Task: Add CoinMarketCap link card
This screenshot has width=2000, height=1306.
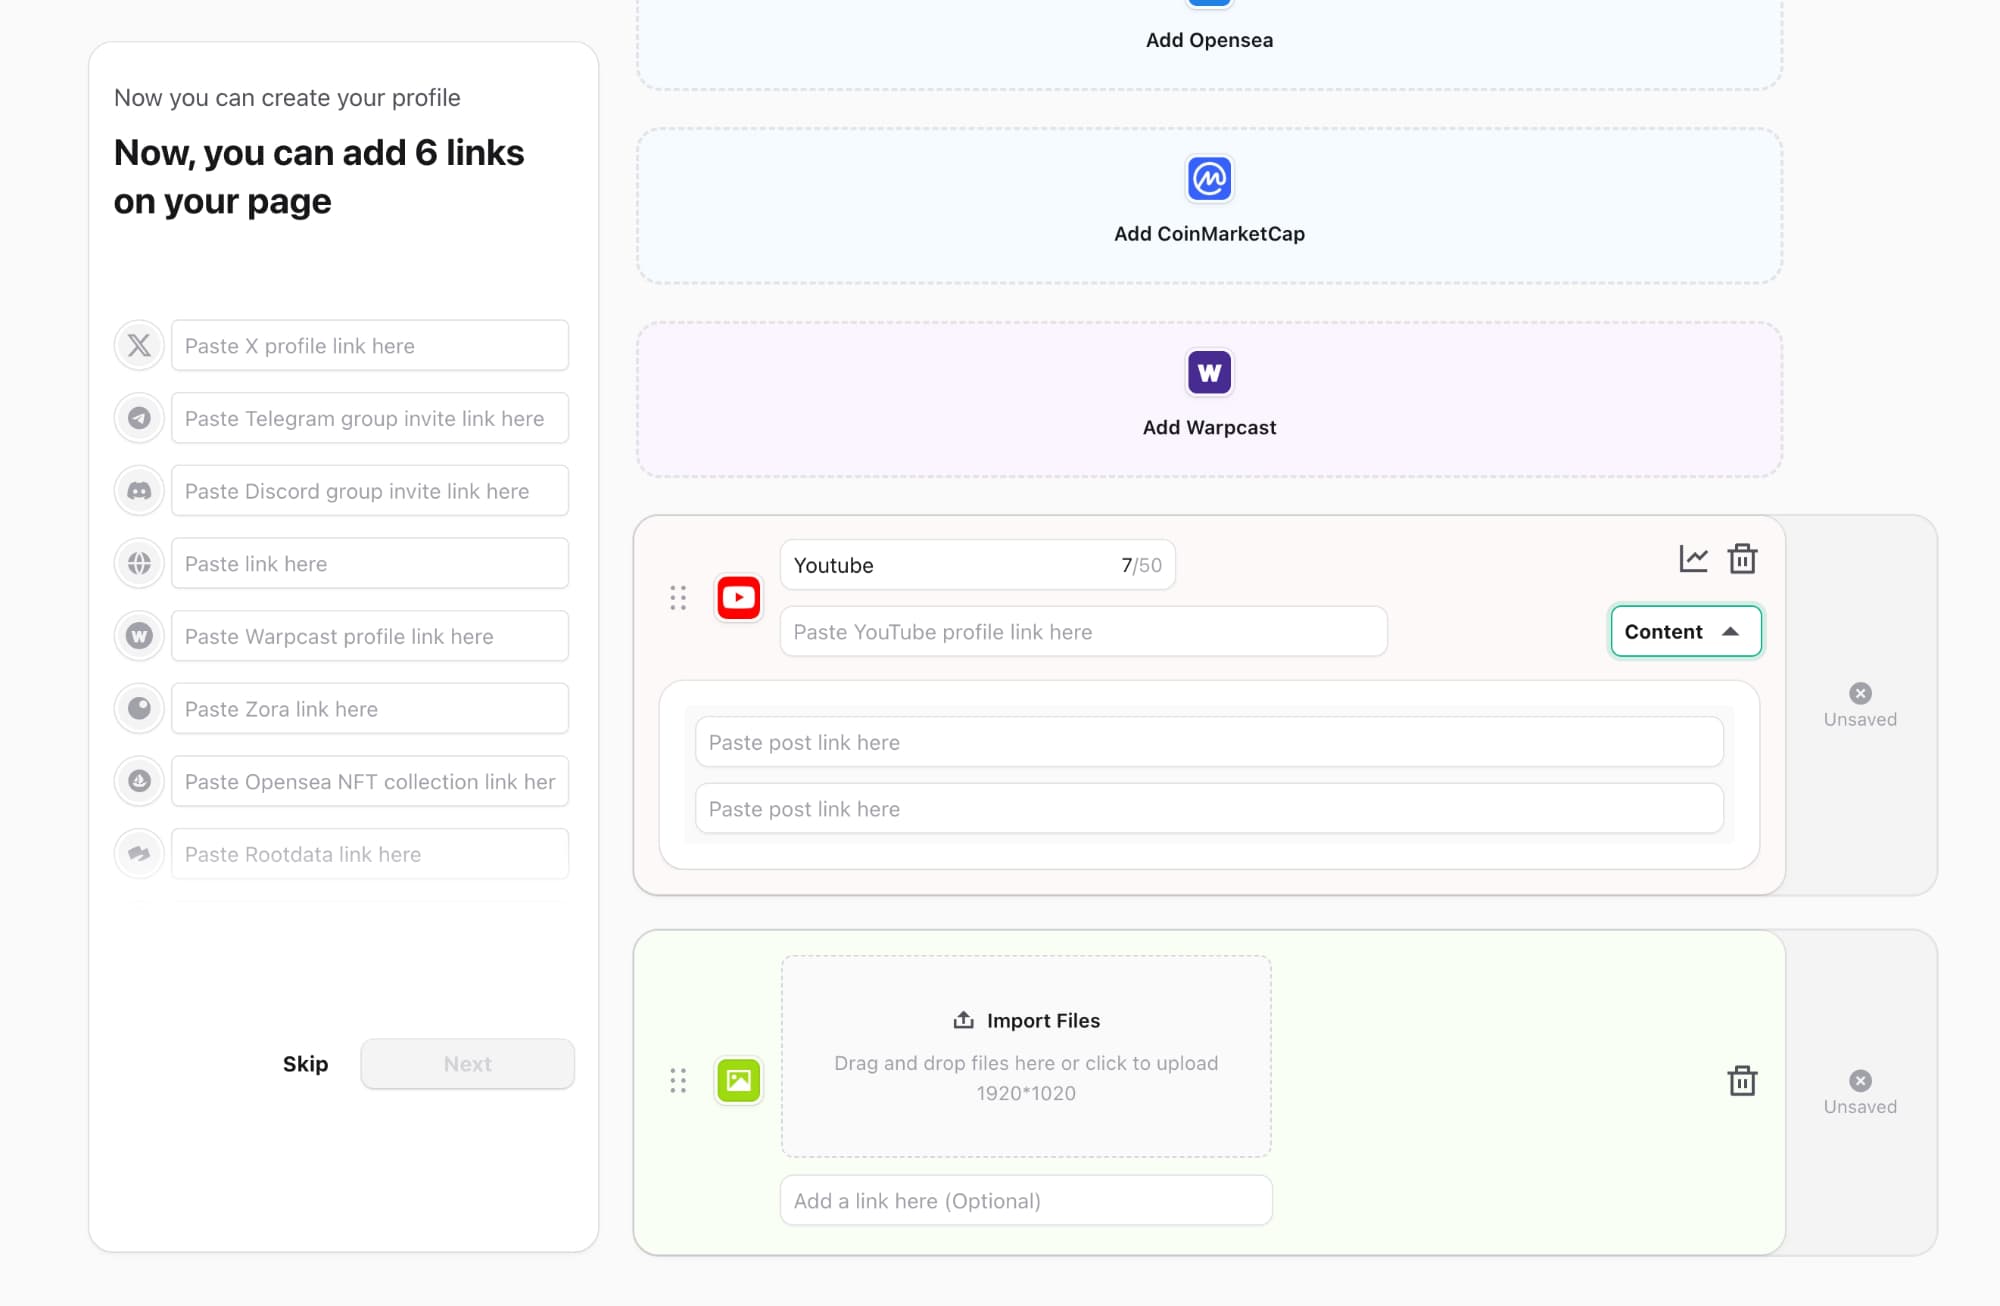Action: coord(1209,206)
